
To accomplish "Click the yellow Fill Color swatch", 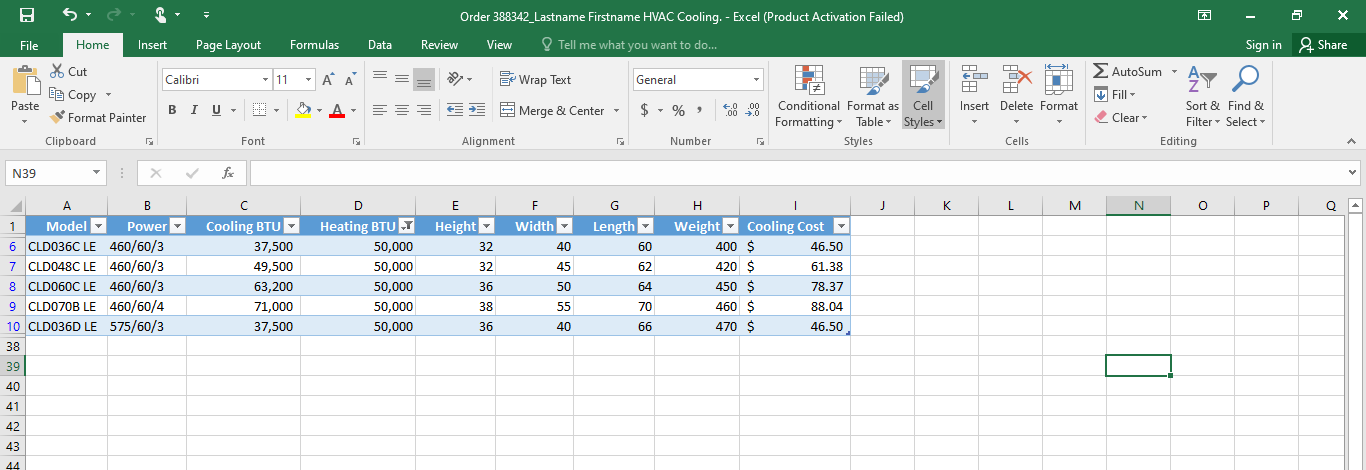I will pyautogui.click(x=304, y=111).
